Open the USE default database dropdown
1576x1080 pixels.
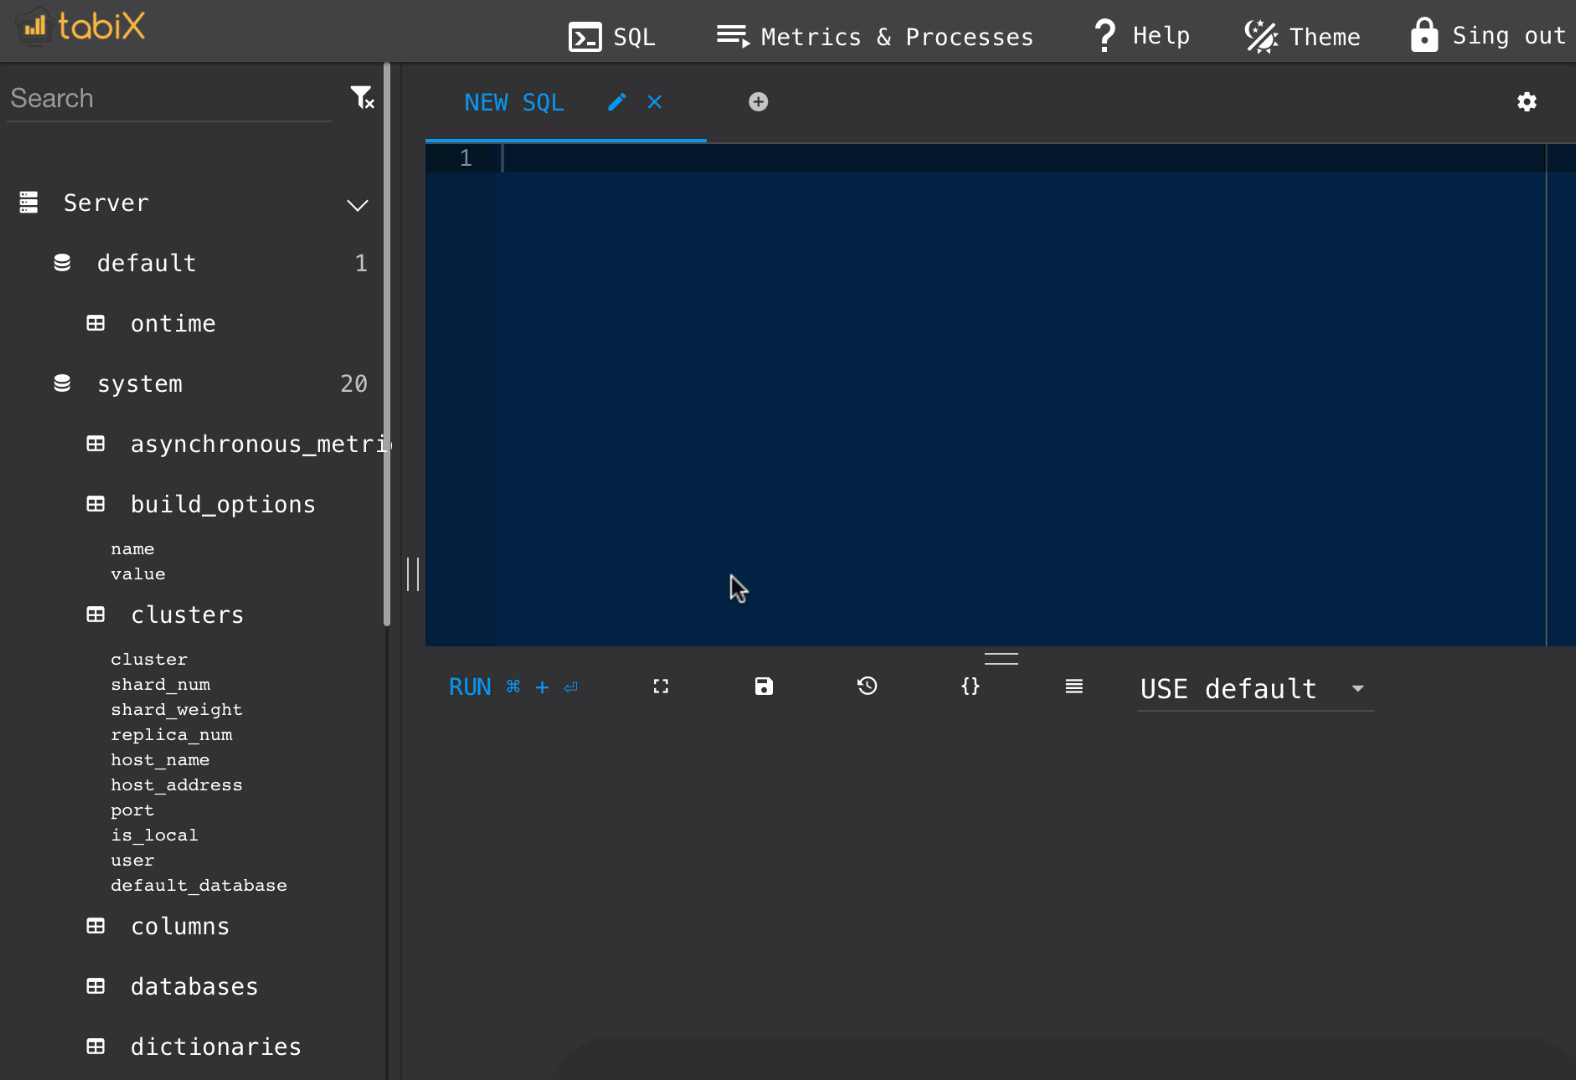pyautogui.click(x=1255, y=689)
